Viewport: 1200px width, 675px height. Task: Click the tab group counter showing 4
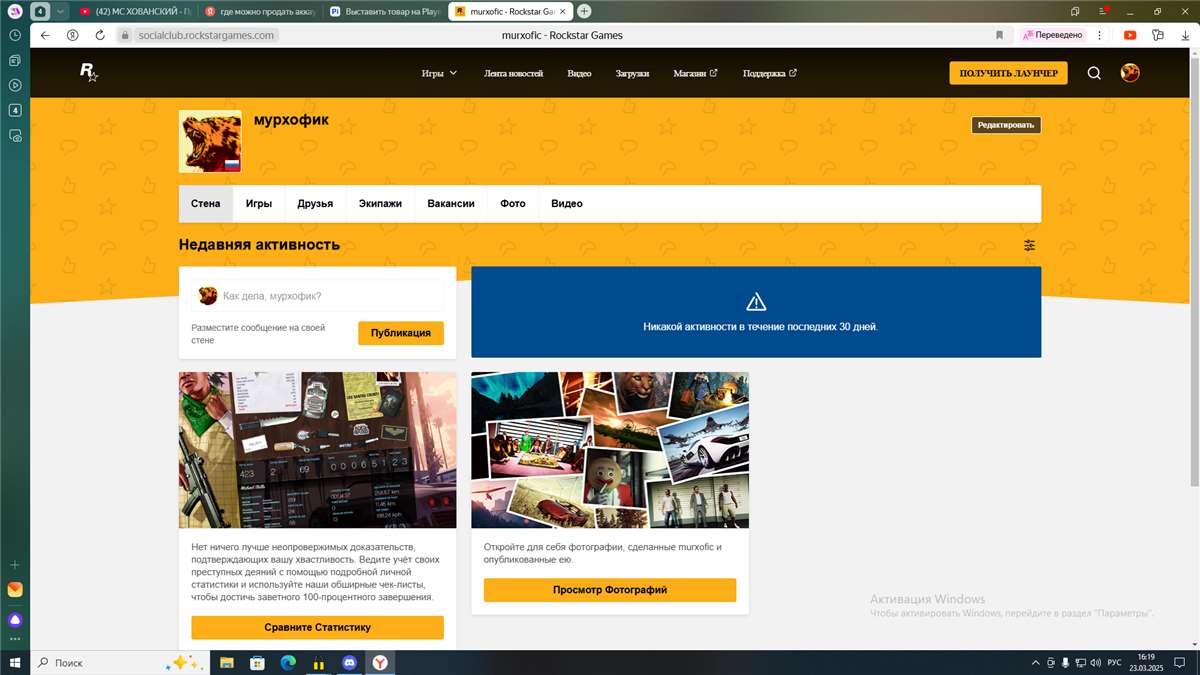click(x=40, y=11)
